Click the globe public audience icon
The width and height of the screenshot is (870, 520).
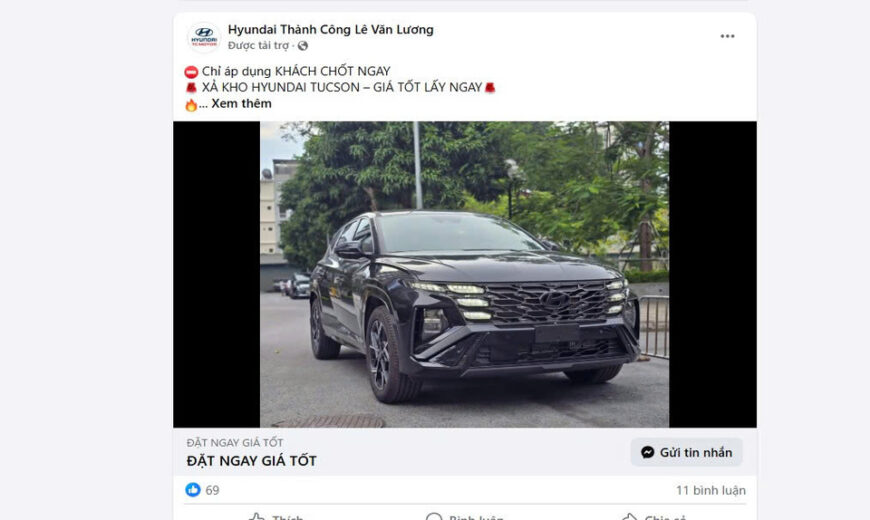302,46
